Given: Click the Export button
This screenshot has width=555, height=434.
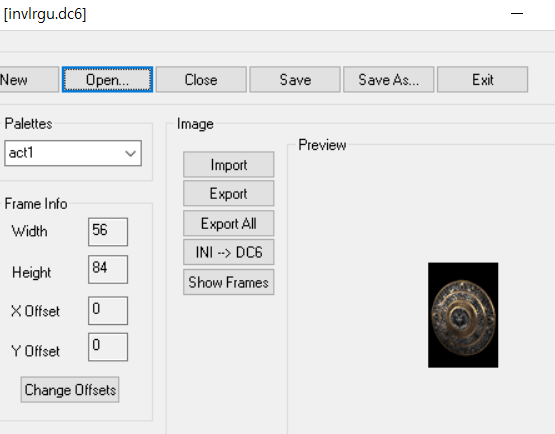Looking at the screenshot, I should (x=229, y=194).
